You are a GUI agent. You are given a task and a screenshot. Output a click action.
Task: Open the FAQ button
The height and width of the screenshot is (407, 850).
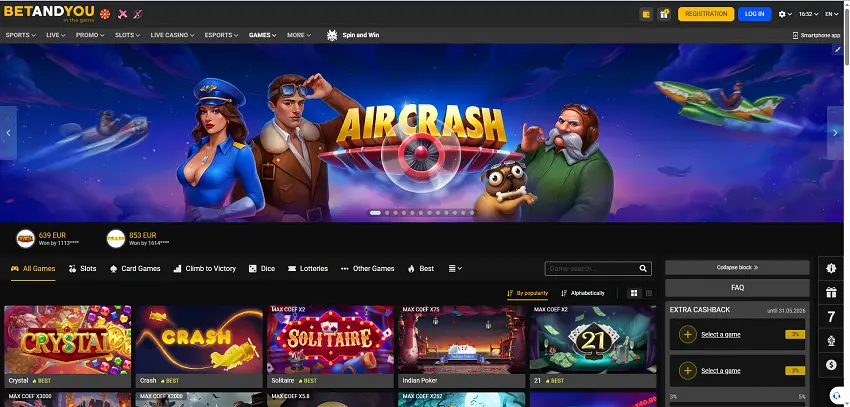(x=737, y=288)
